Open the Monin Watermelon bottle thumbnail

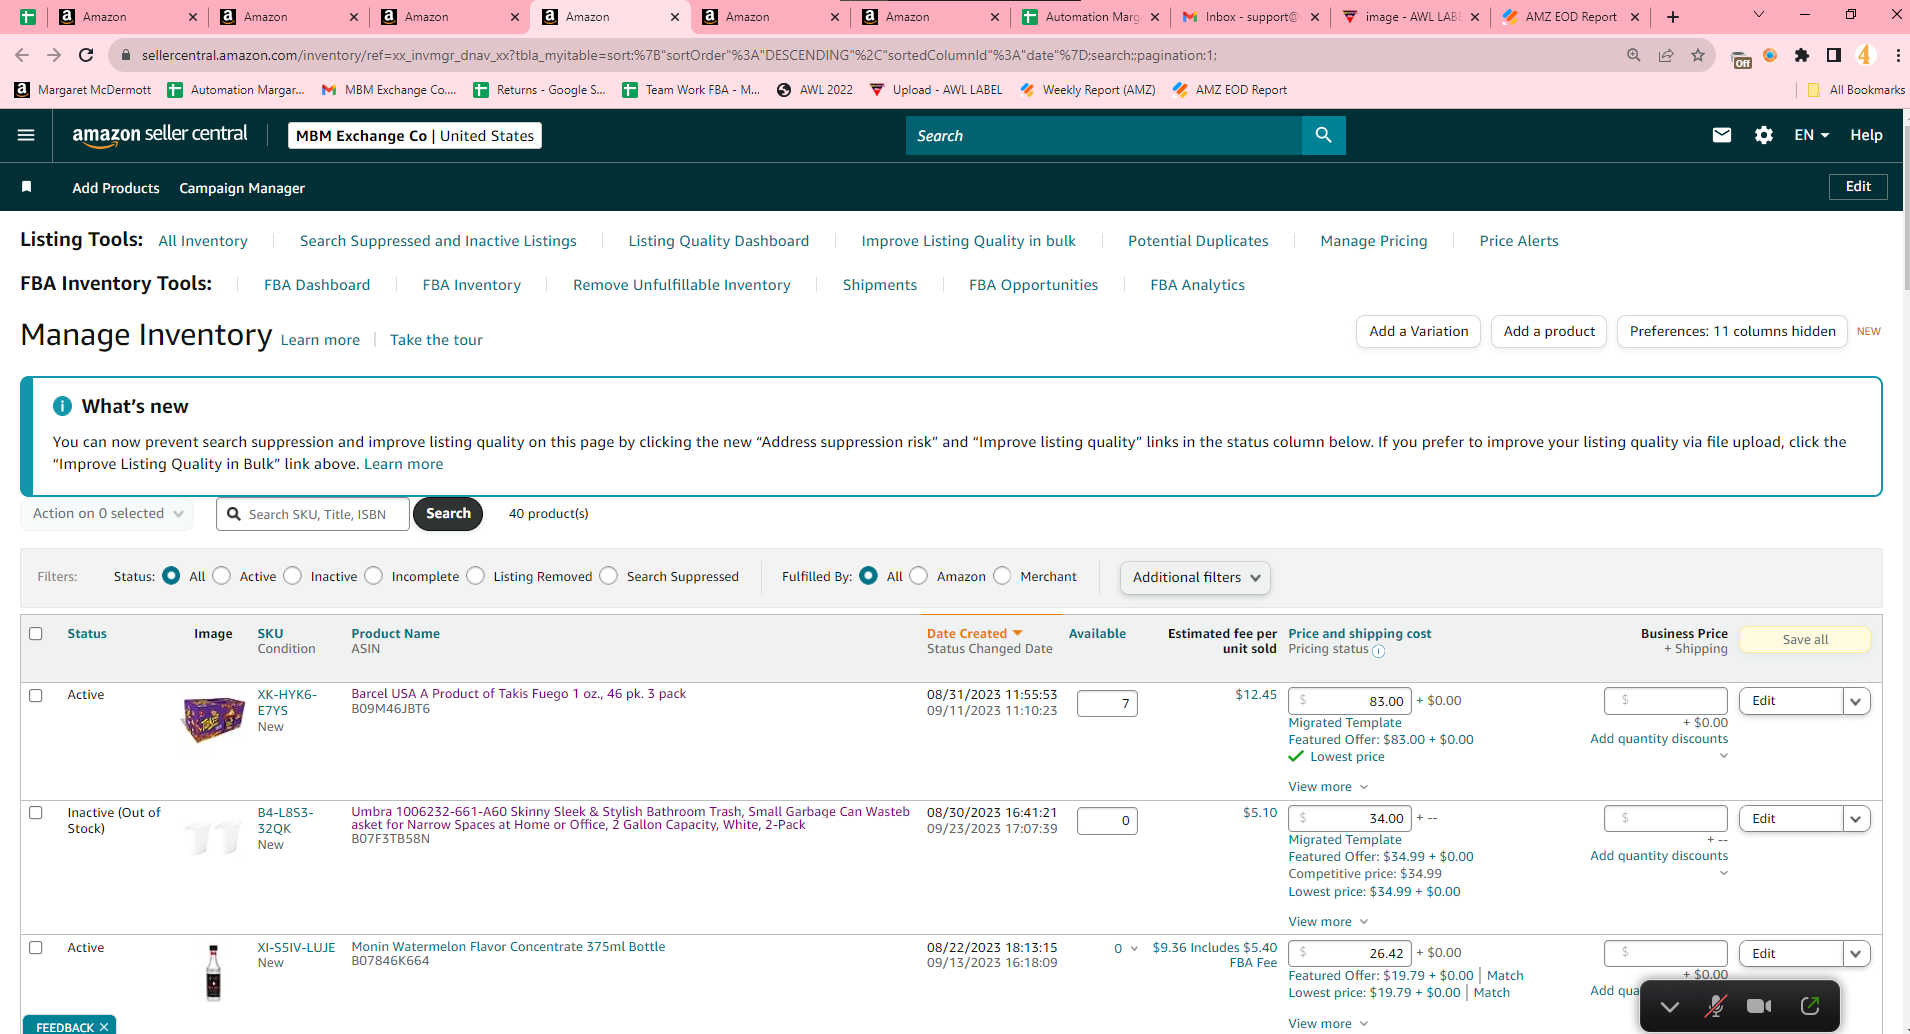[x=213, y=973]
